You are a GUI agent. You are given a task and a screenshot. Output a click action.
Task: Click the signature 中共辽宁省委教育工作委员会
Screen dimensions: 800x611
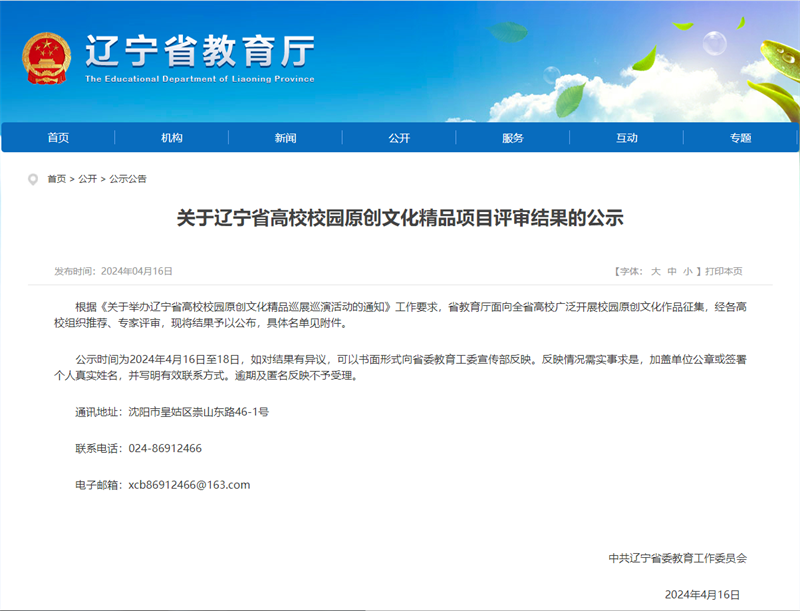pos(678,558)
